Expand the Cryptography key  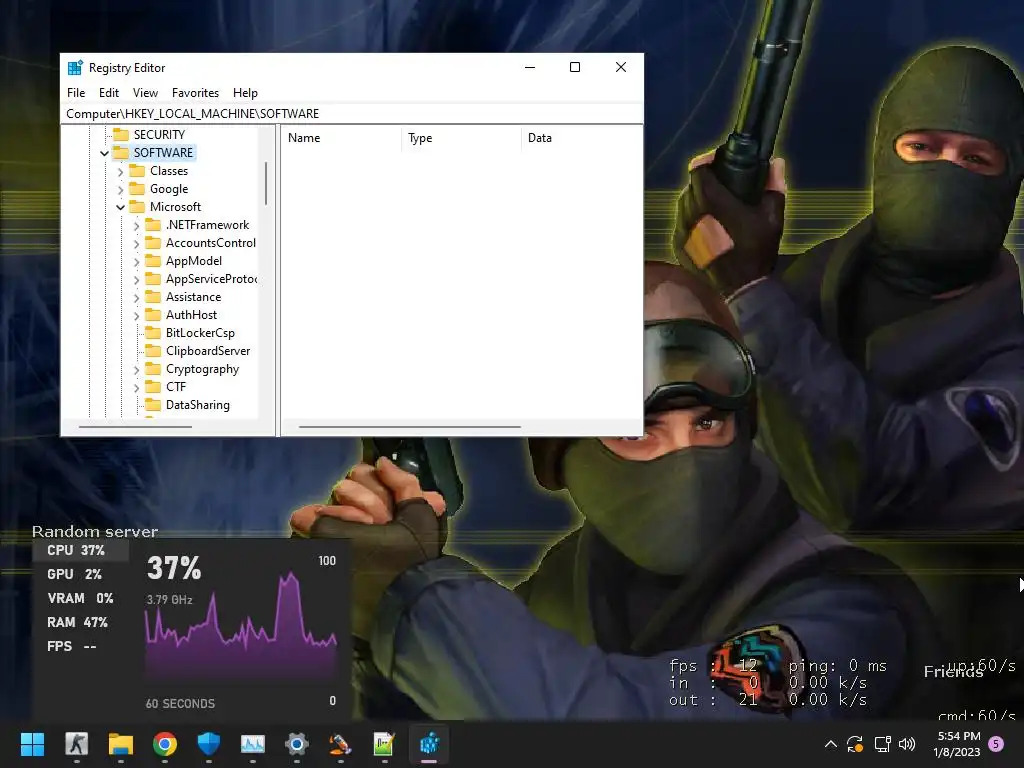coord(136,370)
